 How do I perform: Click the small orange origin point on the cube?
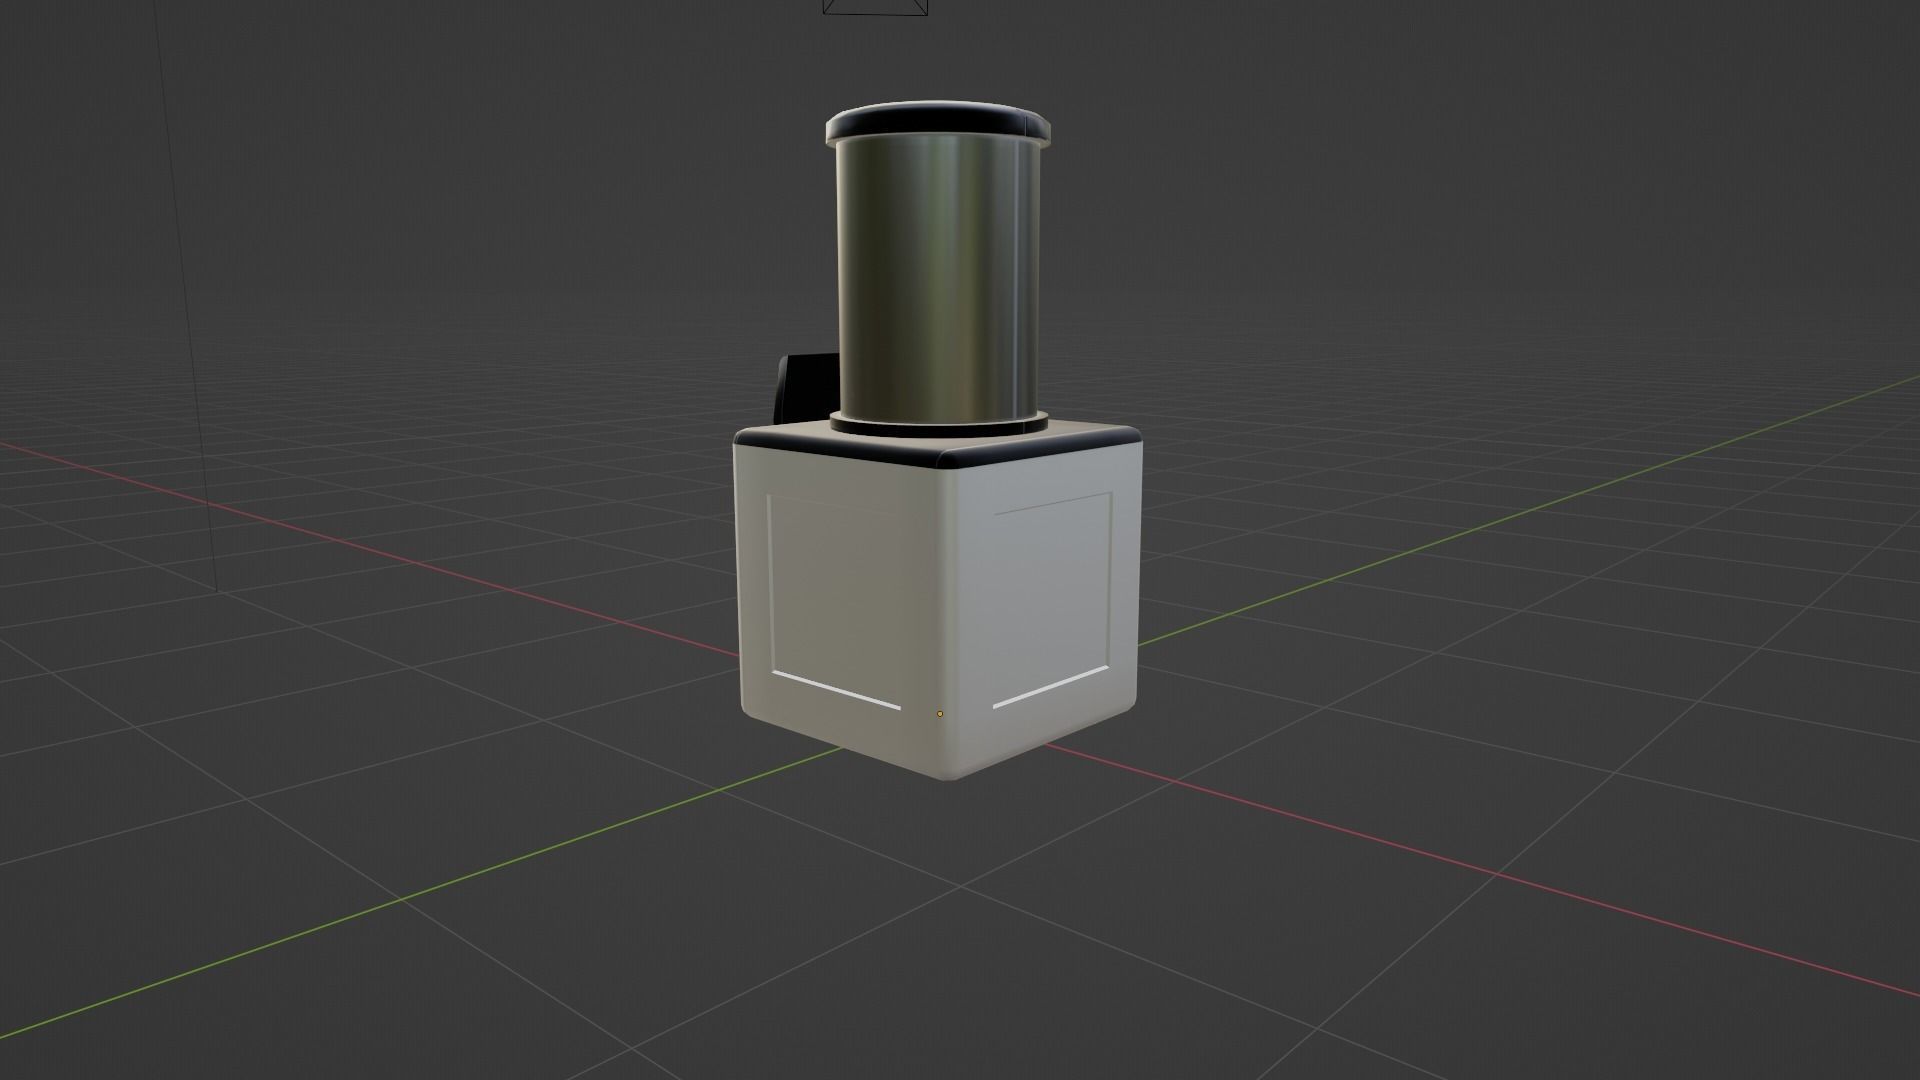pyautogui.click(x=940, y=714)
